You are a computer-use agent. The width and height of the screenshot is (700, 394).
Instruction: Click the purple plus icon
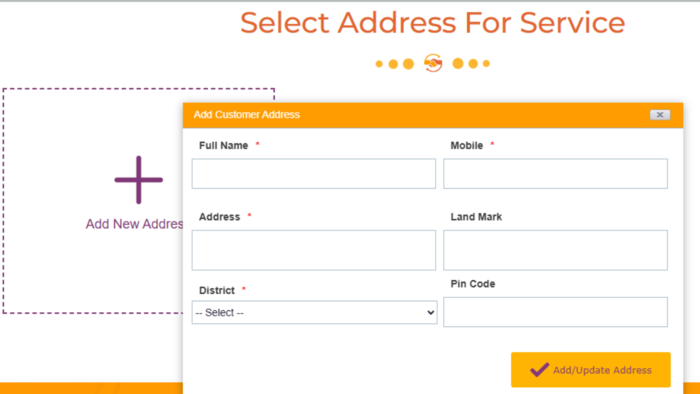[138, 180]
